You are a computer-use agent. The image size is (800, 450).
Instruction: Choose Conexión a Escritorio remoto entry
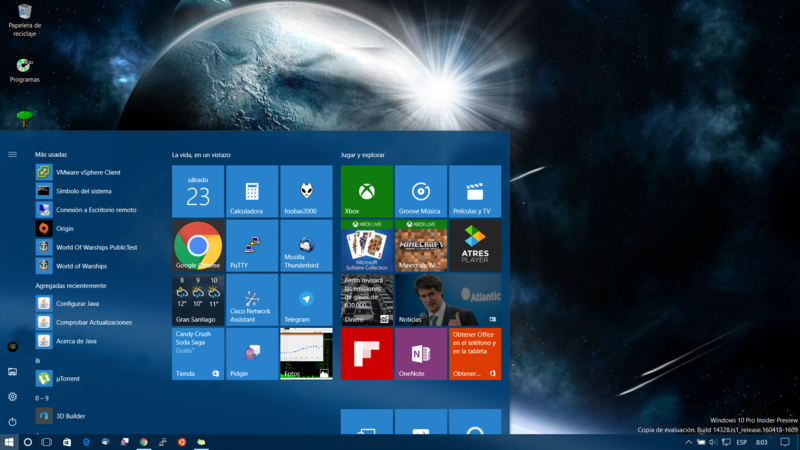pos(96,210)
